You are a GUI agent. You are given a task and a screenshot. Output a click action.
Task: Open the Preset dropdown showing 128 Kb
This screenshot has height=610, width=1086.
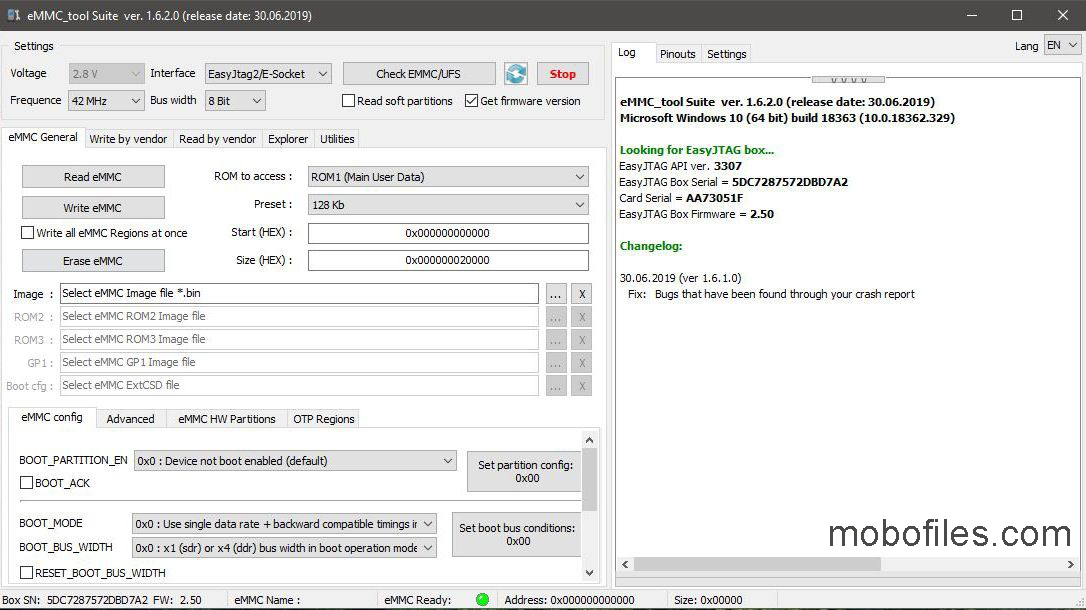coord(448,205)
